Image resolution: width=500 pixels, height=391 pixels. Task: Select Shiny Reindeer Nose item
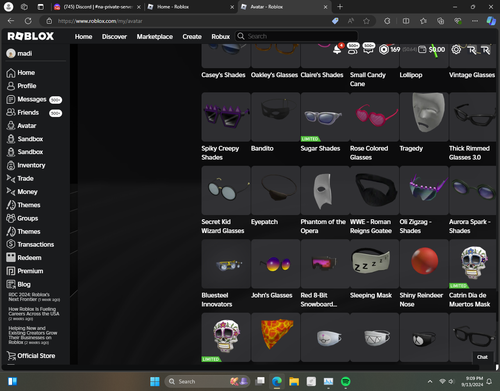pyautogui.click(x=424, y=264)
